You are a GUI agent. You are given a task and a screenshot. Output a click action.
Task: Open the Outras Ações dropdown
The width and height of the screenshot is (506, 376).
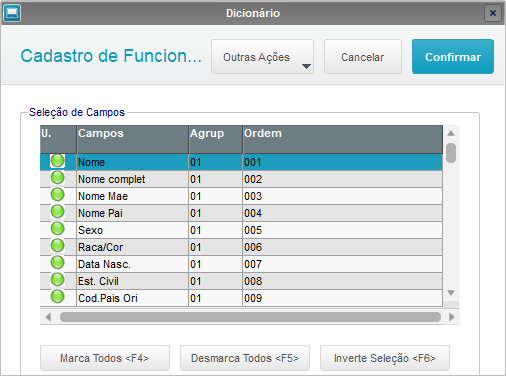[x=262, y=57]
